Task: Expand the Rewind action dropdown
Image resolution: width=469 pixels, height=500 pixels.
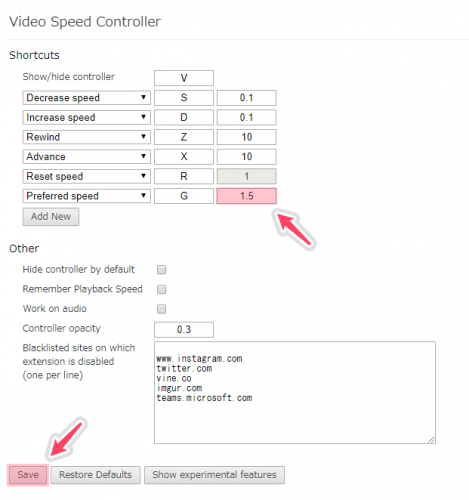Action: click(86, 137)
